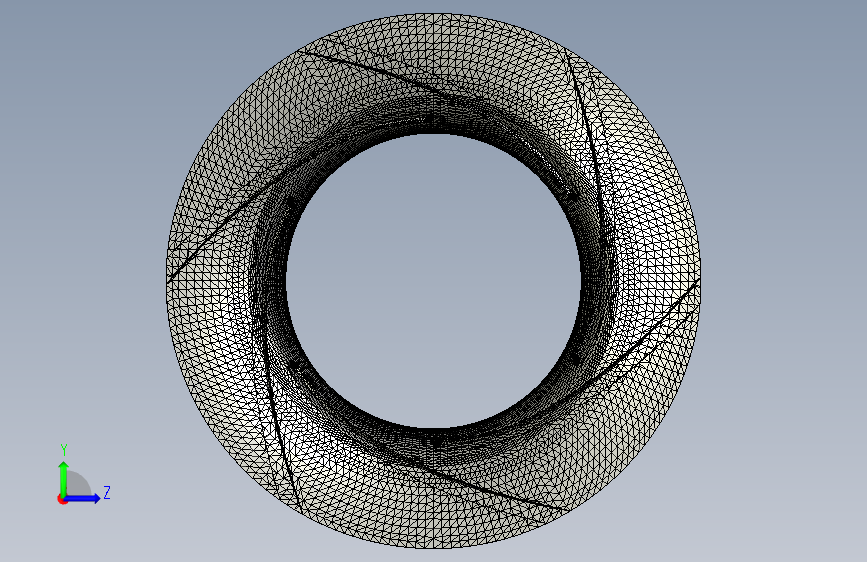Click the red X axis dot at triad origin
867x562 pixels.
click(x=62, y=499)
